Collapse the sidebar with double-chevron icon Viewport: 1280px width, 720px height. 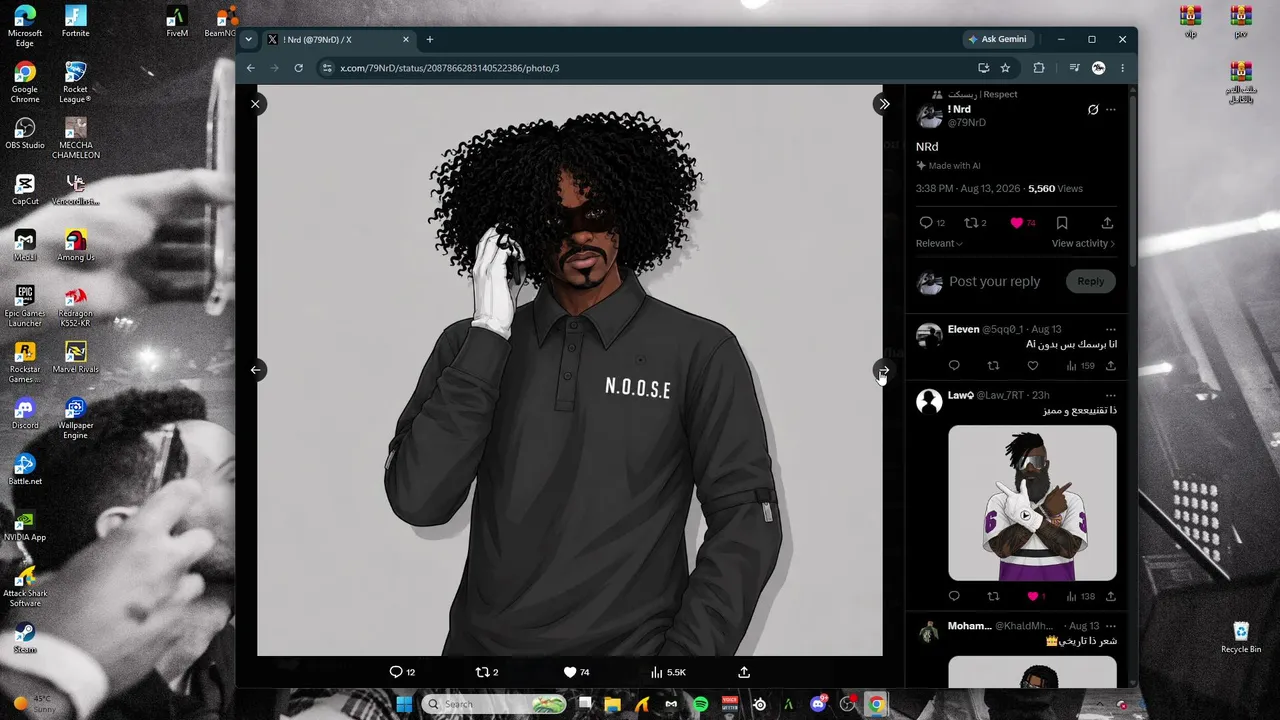tap(884, 104)
